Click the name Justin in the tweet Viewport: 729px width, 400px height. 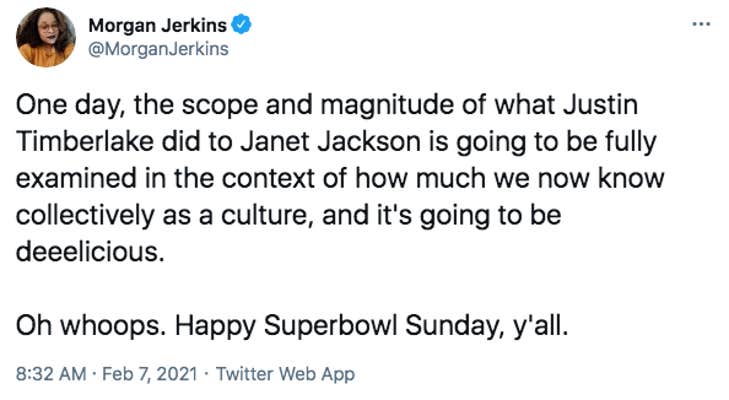pyautogui.click(x=600, y=104)
